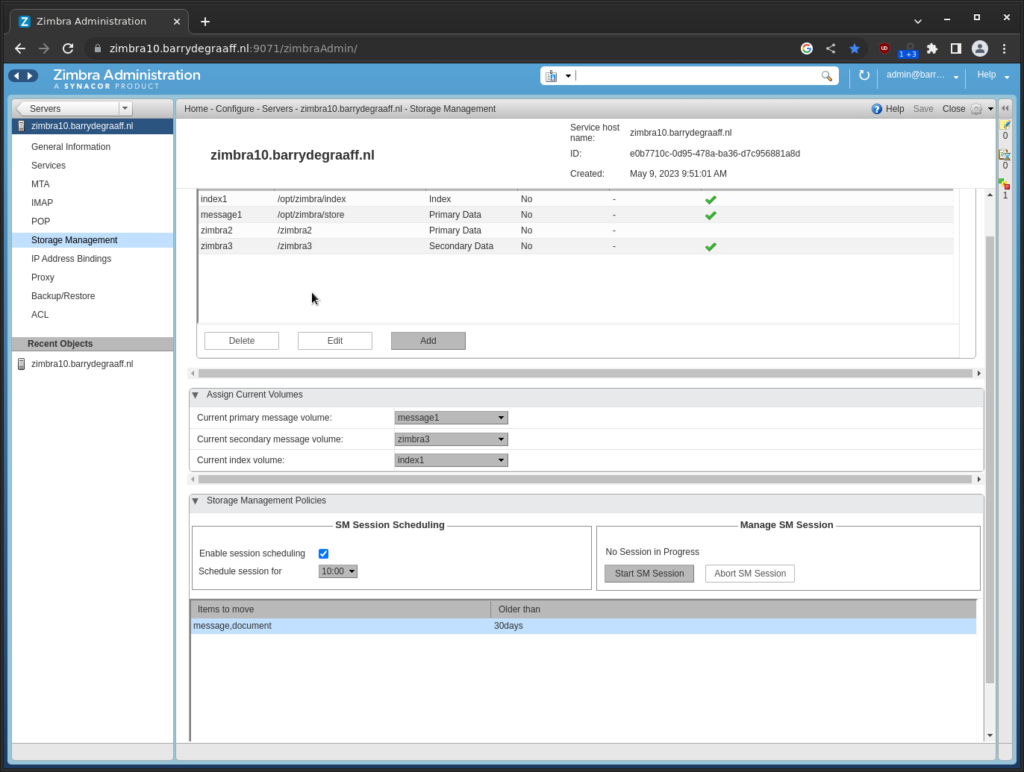Open Schedule session for time dropdown

(x=338, y=571)
